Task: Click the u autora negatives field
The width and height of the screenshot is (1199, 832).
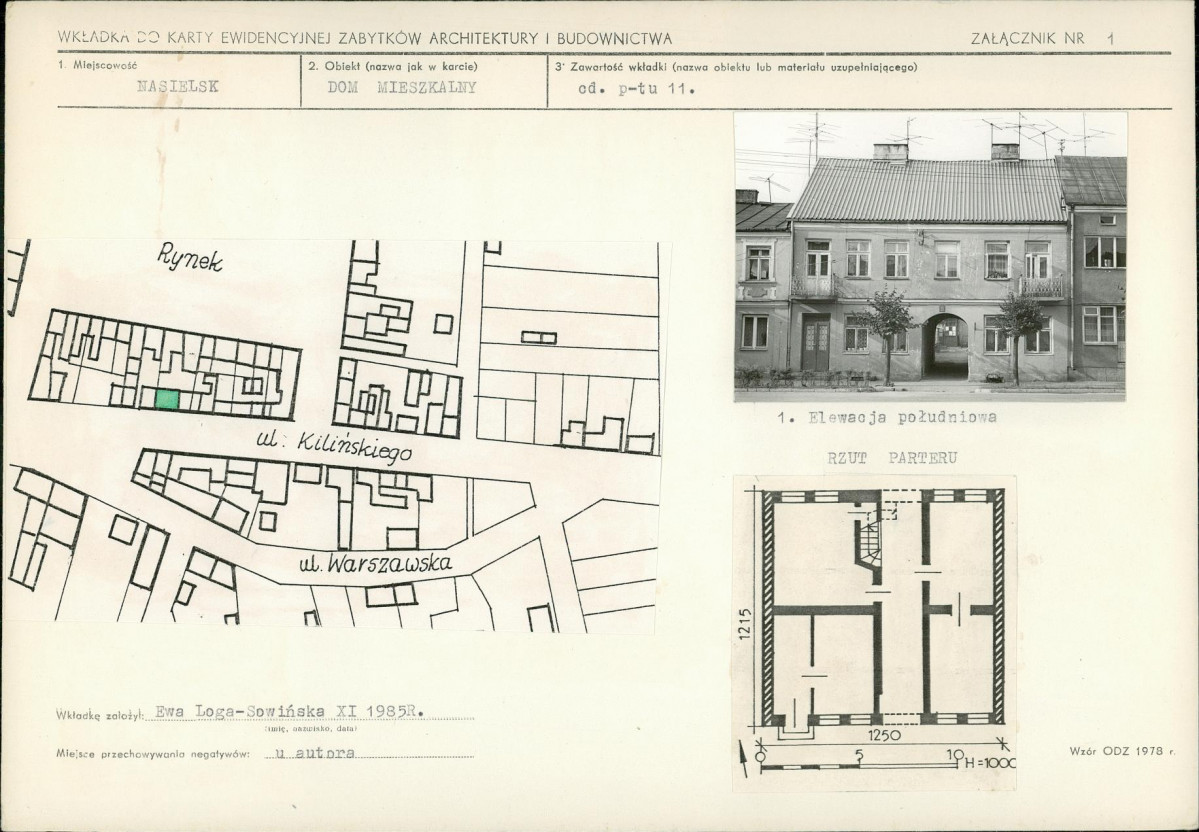Action: [x=315, y=752]
